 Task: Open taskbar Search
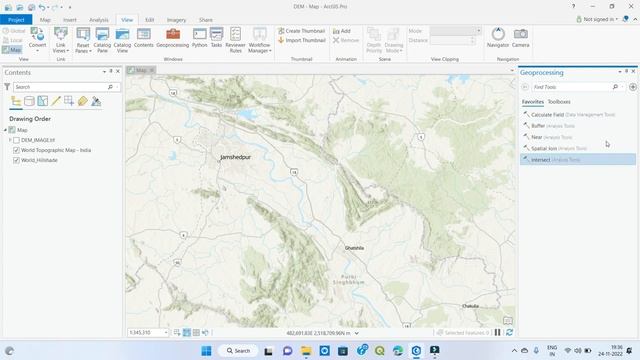(238, 351)
